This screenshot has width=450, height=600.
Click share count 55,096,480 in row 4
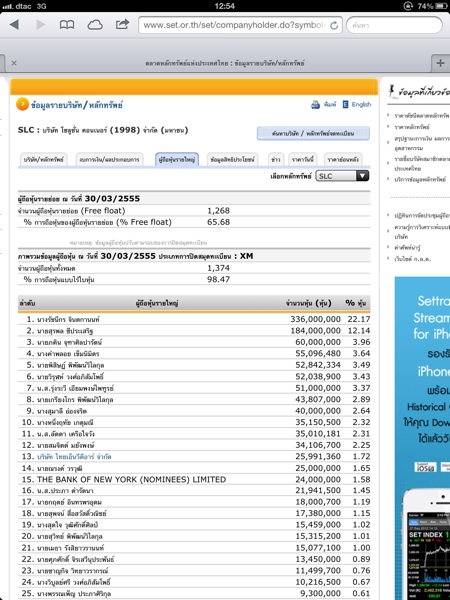click(318, 354)
